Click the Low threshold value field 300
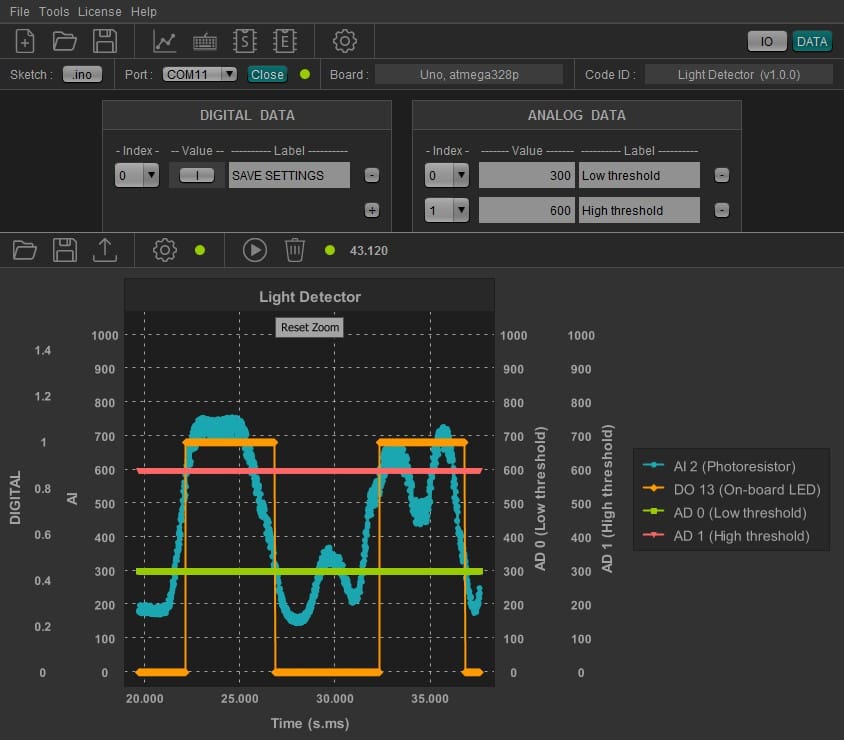The width and height of the screenshot is (844, 740). 526,175
